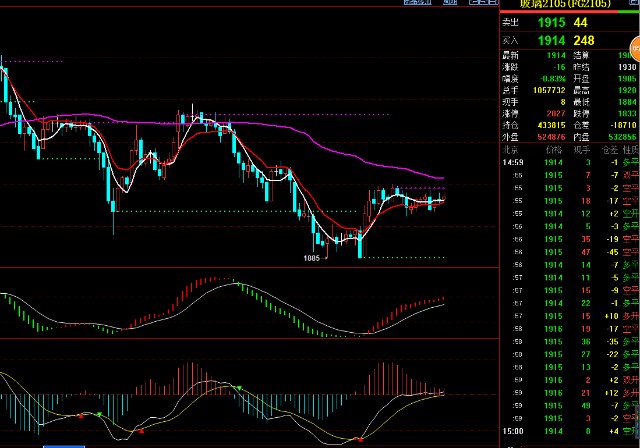Select the 玻璃2105 (FG2105) contract title
The height and width of the screenshot is (448, 640).
pyautogui.click(x=560, y=5)
